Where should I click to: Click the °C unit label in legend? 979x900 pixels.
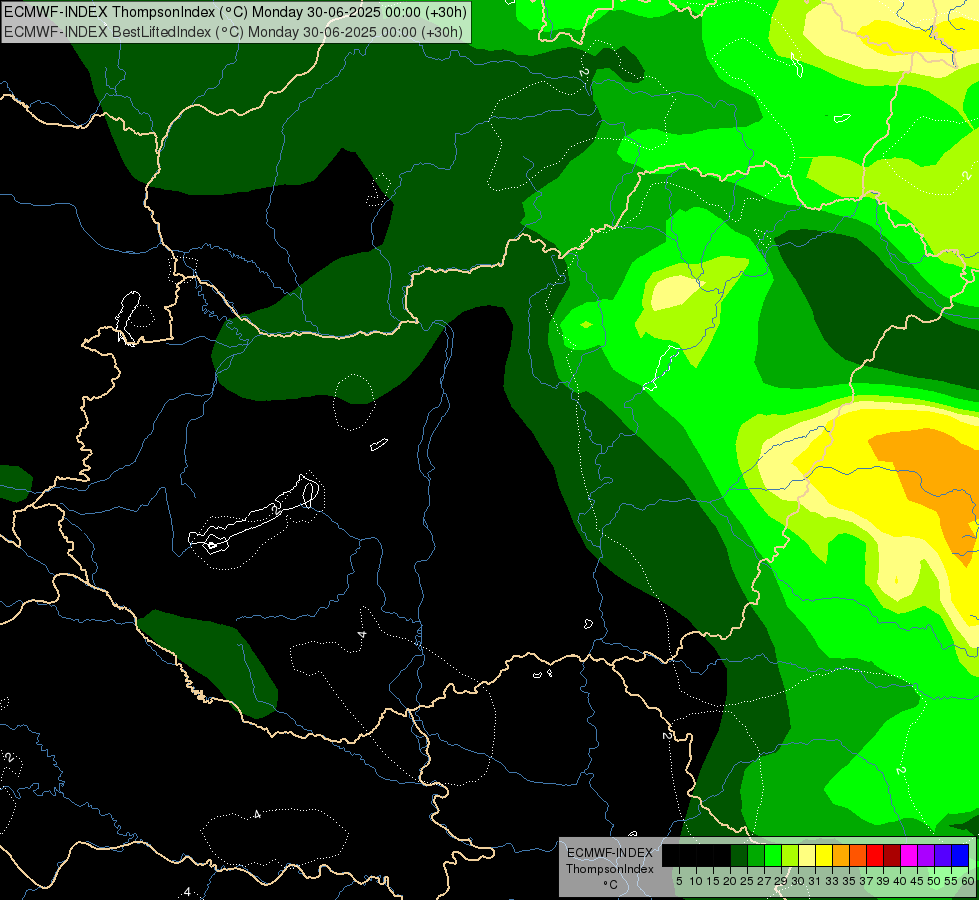tap(611, 884)
